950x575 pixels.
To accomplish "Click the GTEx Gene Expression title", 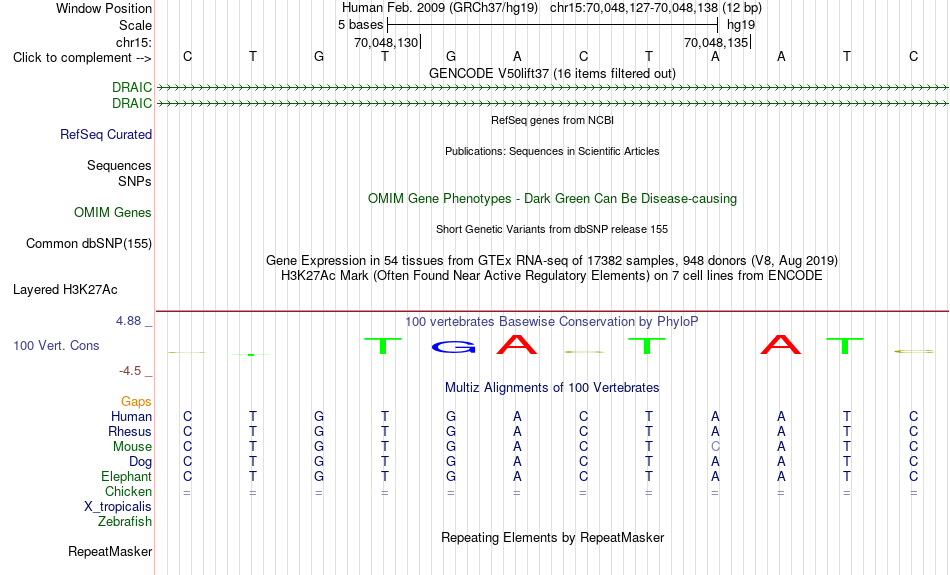I will click(x=552, y=261).
